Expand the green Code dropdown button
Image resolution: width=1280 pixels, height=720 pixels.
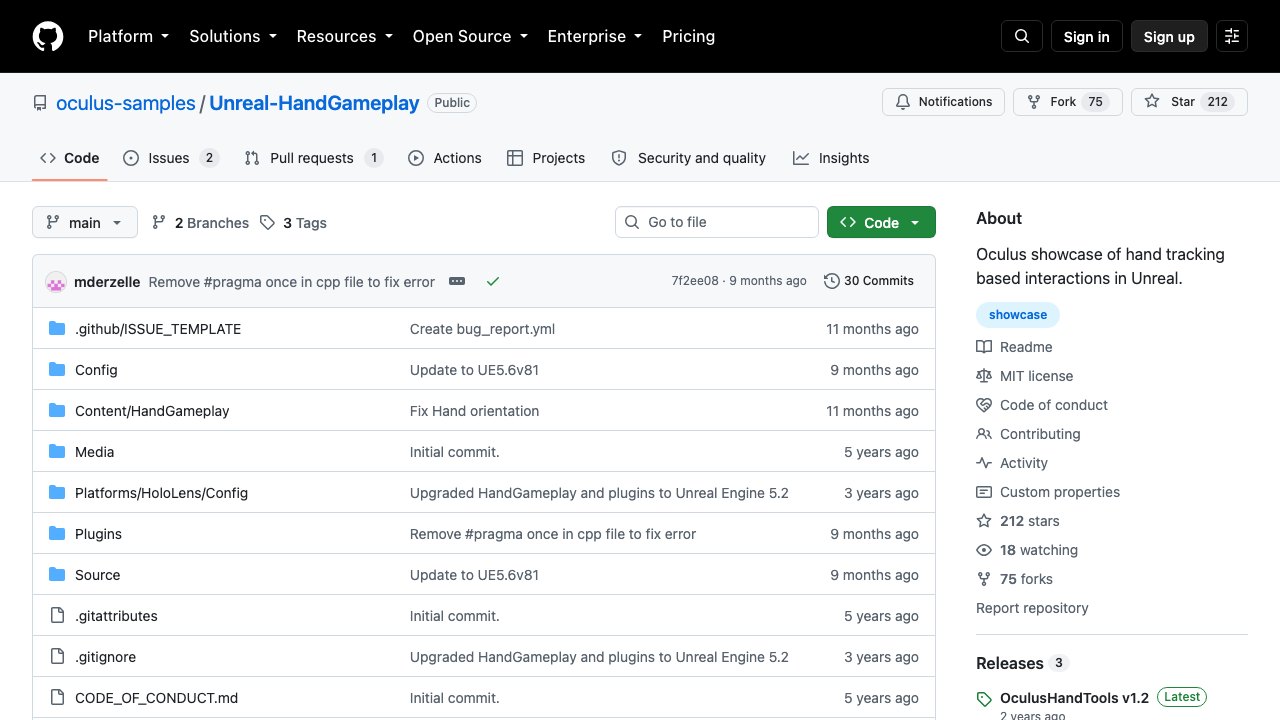click(x=881, y=222)
